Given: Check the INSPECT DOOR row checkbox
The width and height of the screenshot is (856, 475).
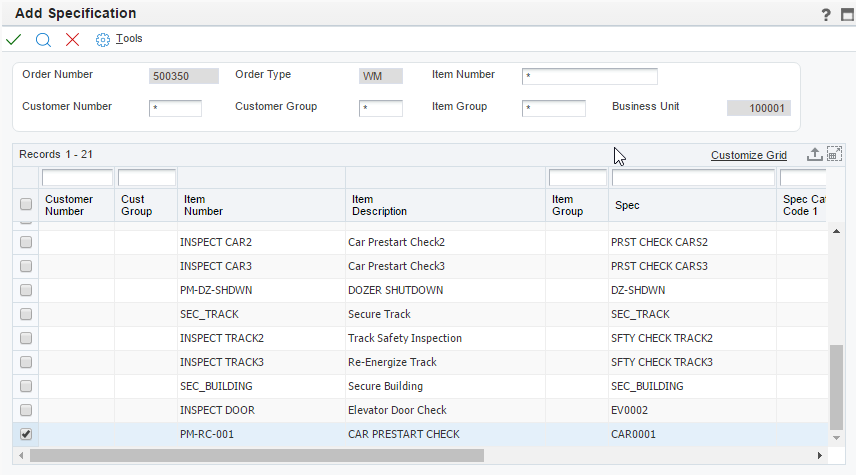Looking at the screenshot, I should (26, 410).
